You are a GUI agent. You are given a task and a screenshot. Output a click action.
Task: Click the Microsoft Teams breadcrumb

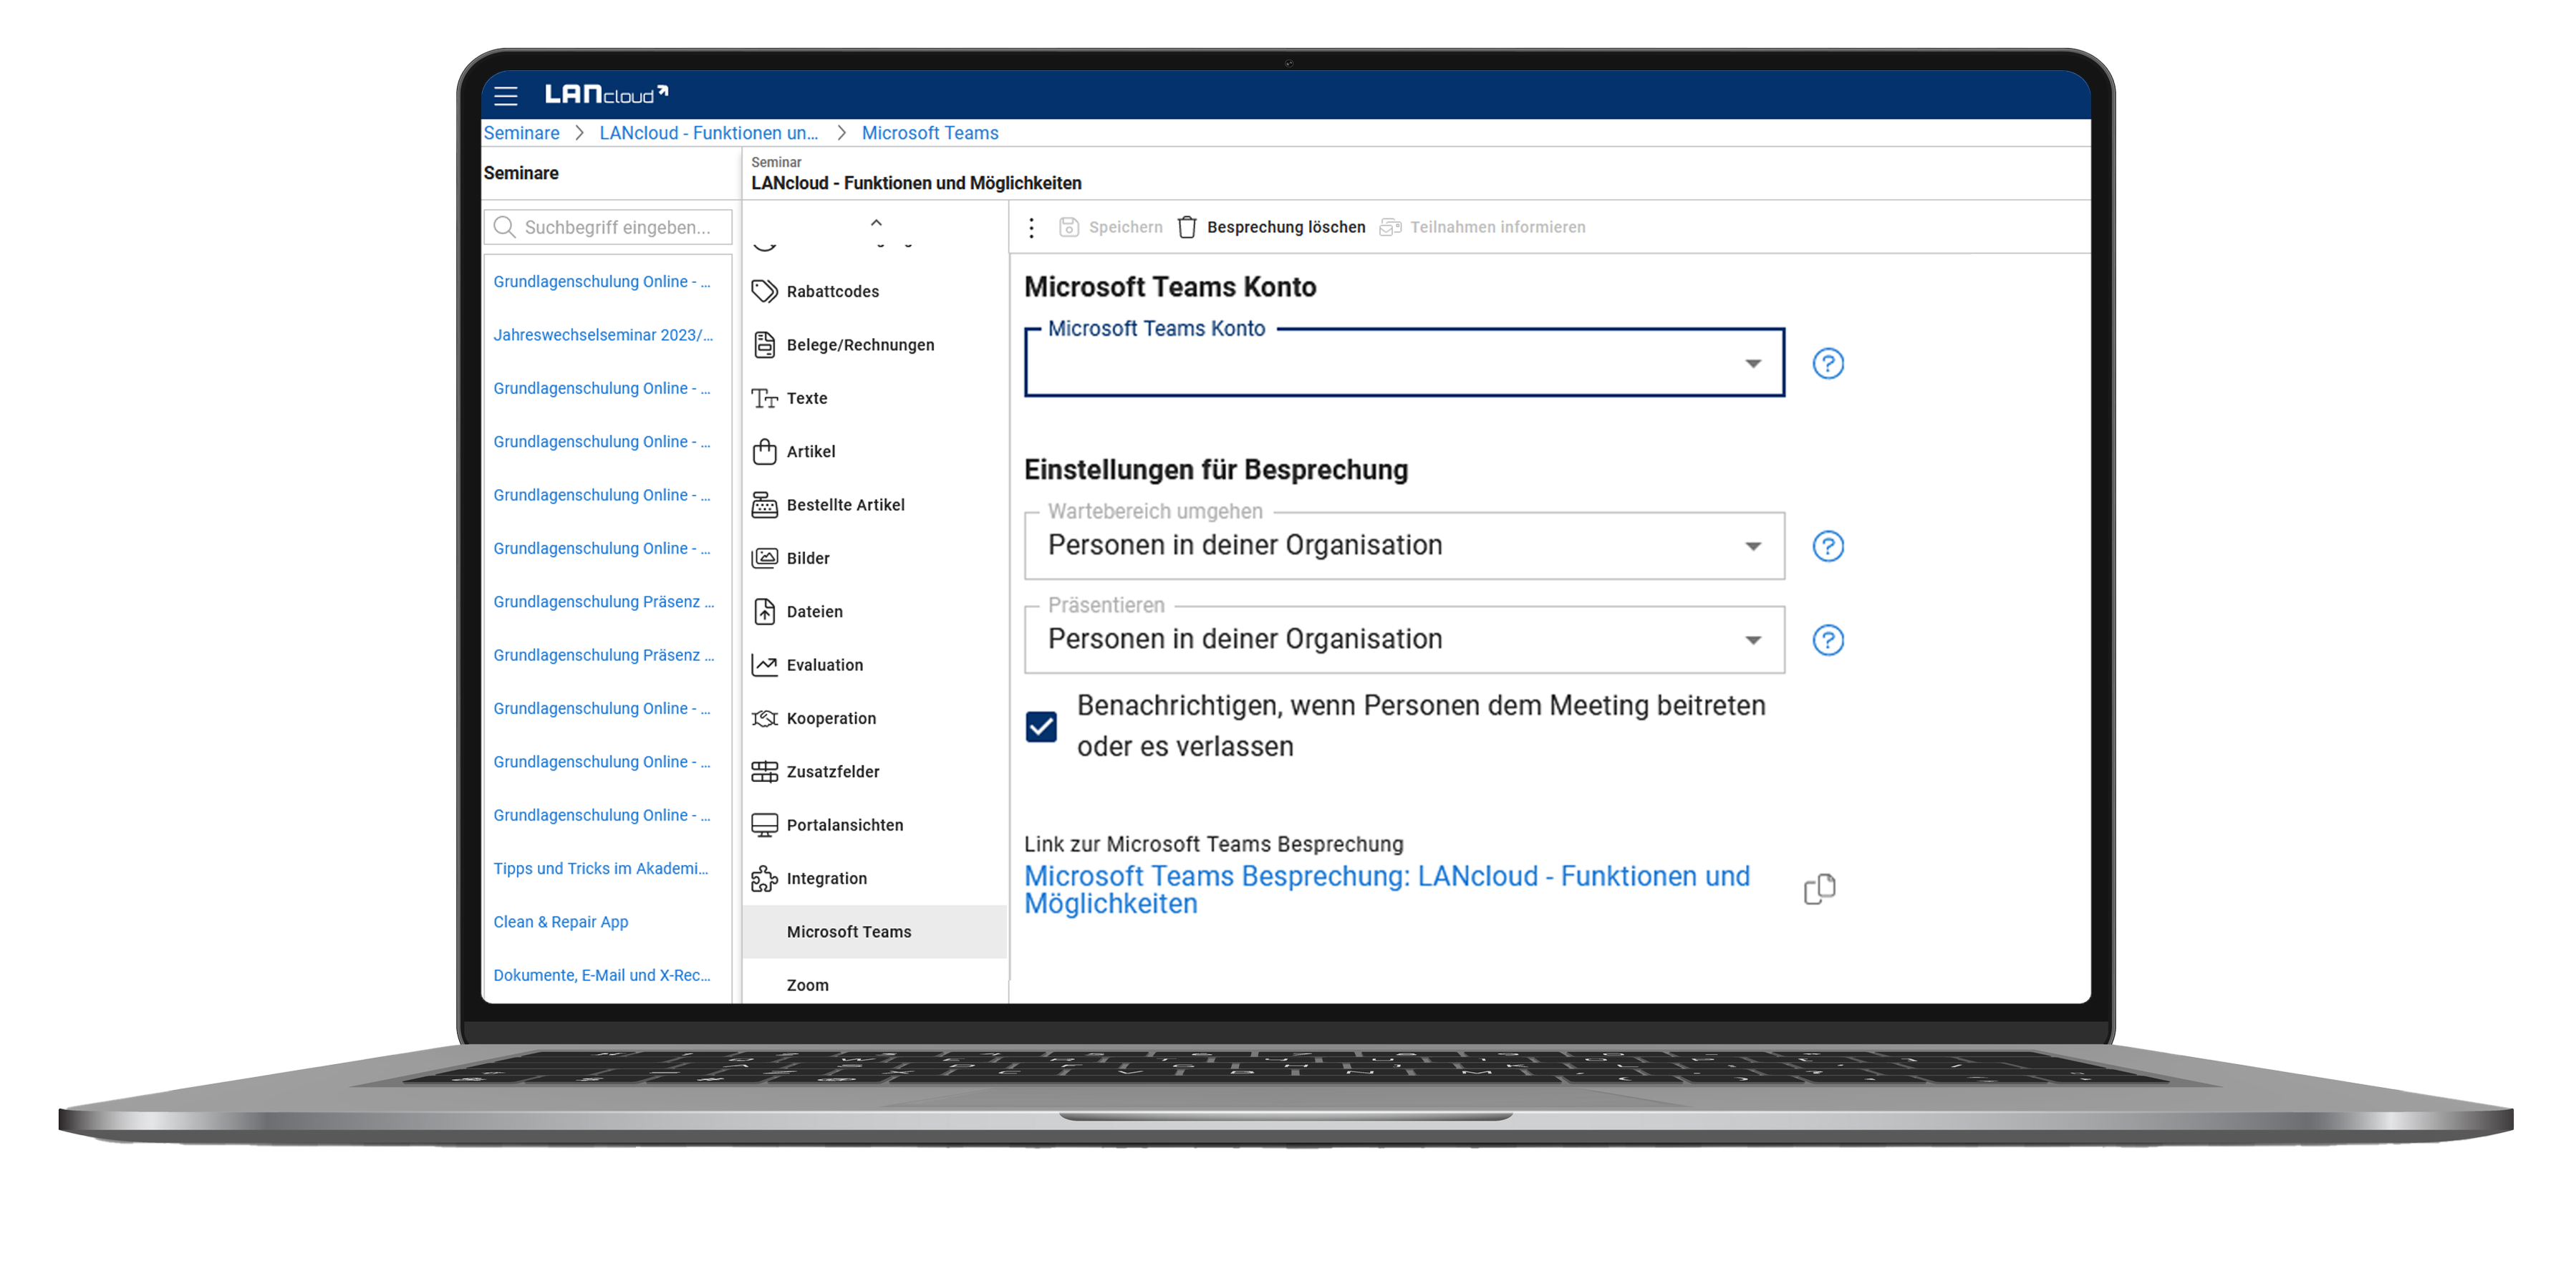coord(929,133)
